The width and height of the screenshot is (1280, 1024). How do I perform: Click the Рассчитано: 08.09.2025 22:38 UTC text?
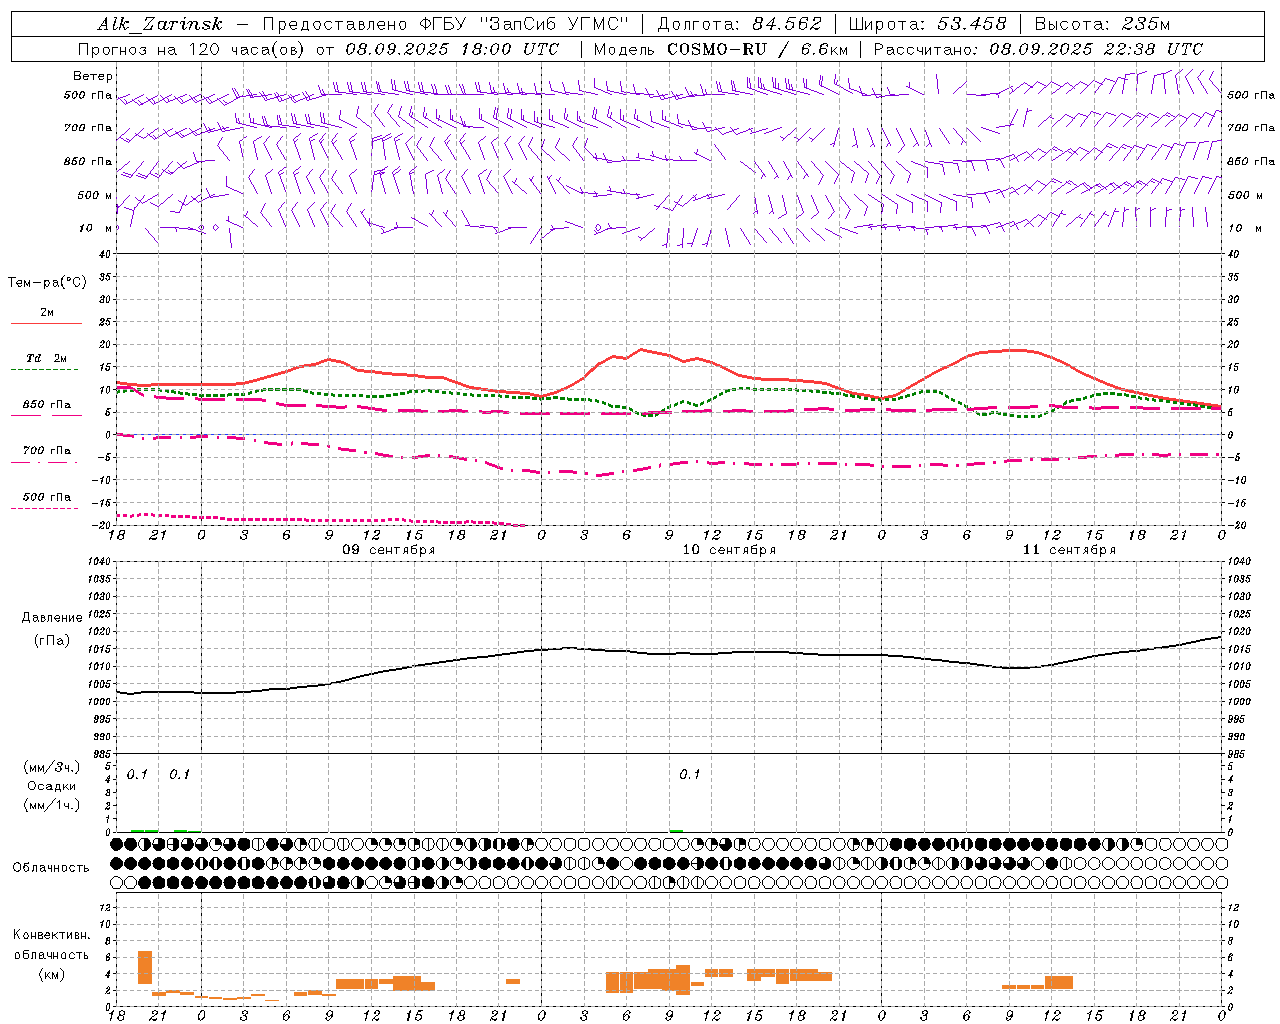1038,49
